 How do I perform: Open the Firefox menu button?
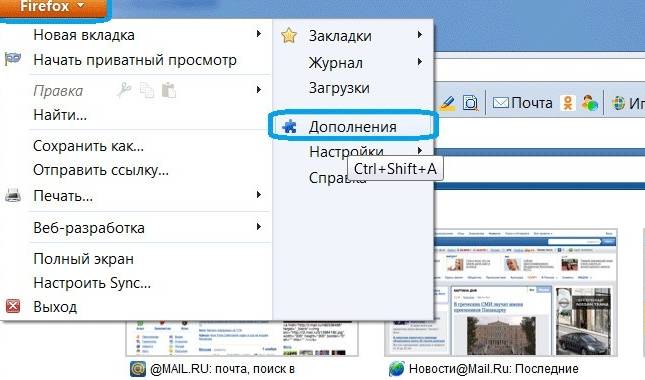pyautogui.click(x=53, y=8)
